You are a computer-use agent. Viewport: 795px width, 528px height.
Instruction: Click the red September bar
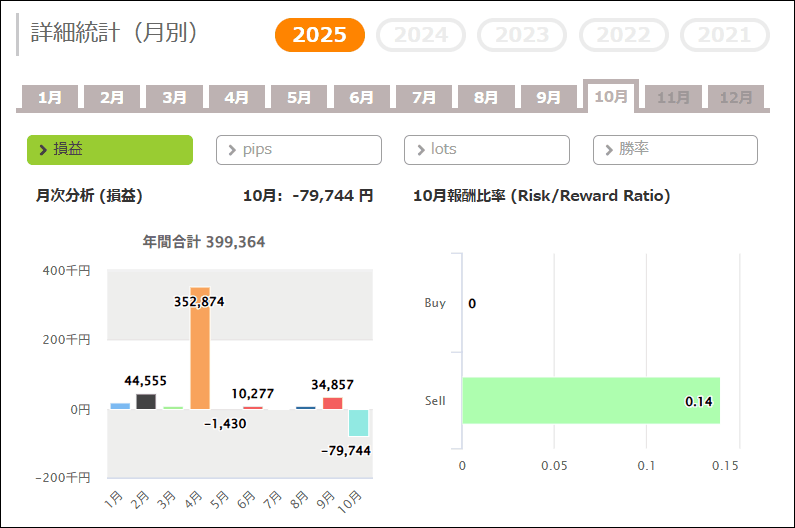332,403
